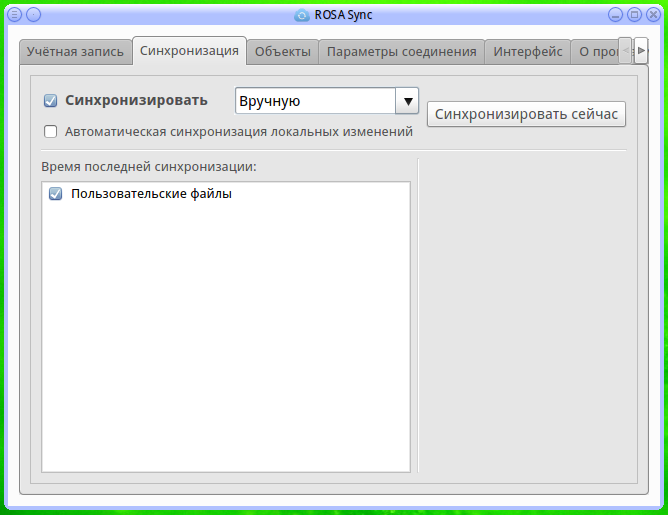Uncheck the Пользовательские файлы checkbox

click(55, 194)
